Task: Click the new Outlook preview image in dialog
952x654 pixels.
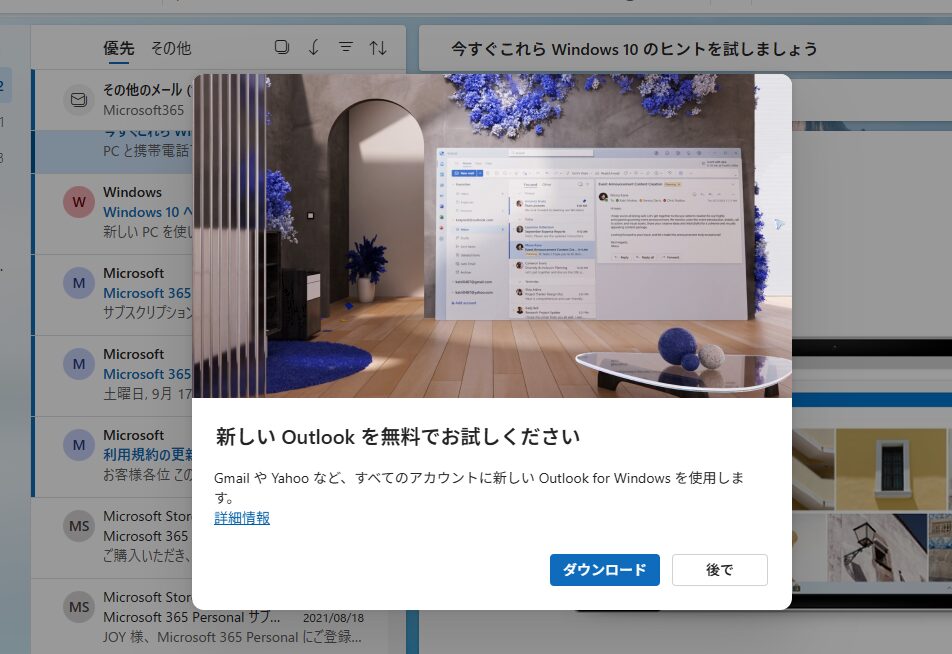Action: click(x=492, y=236)
